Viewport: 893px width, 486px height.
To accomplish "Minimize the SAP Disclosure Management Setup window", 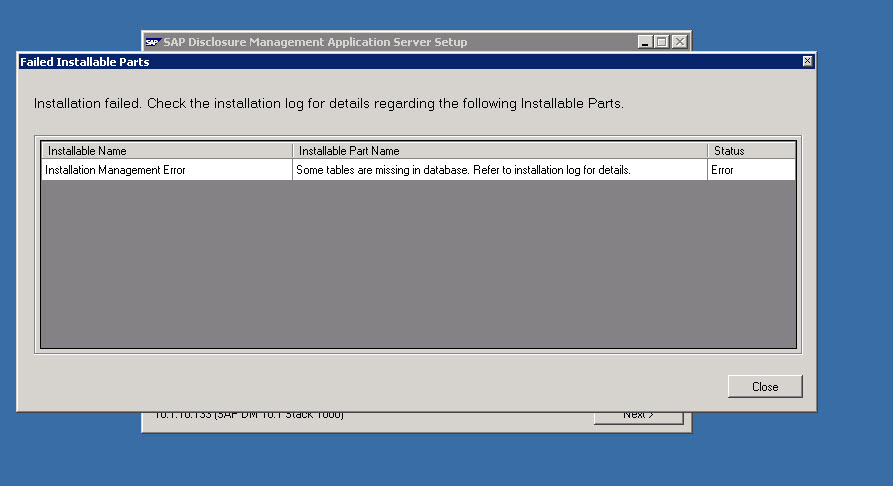I will point(645,42).
